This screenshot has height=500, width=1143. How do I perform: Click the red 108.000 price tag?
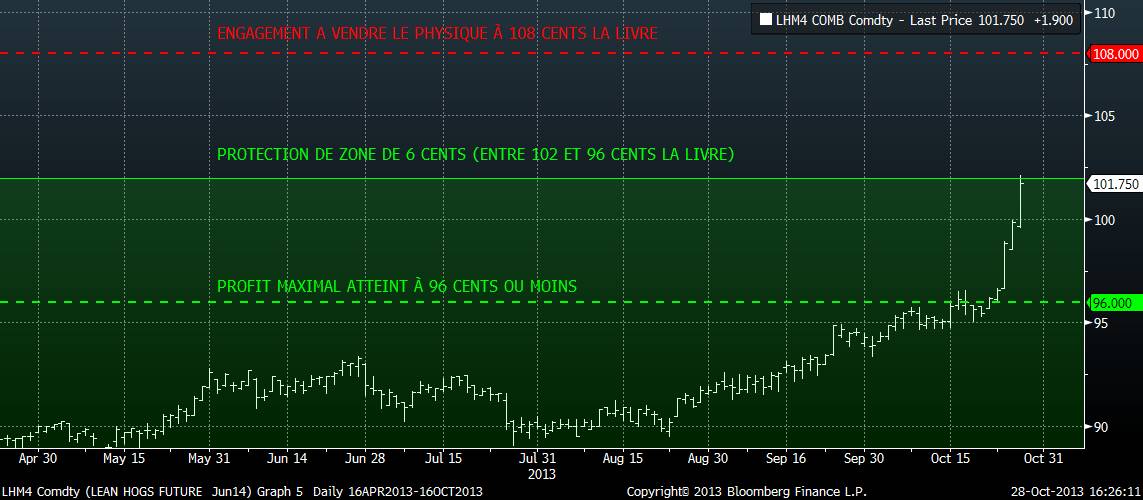(x=1114, y=54)
